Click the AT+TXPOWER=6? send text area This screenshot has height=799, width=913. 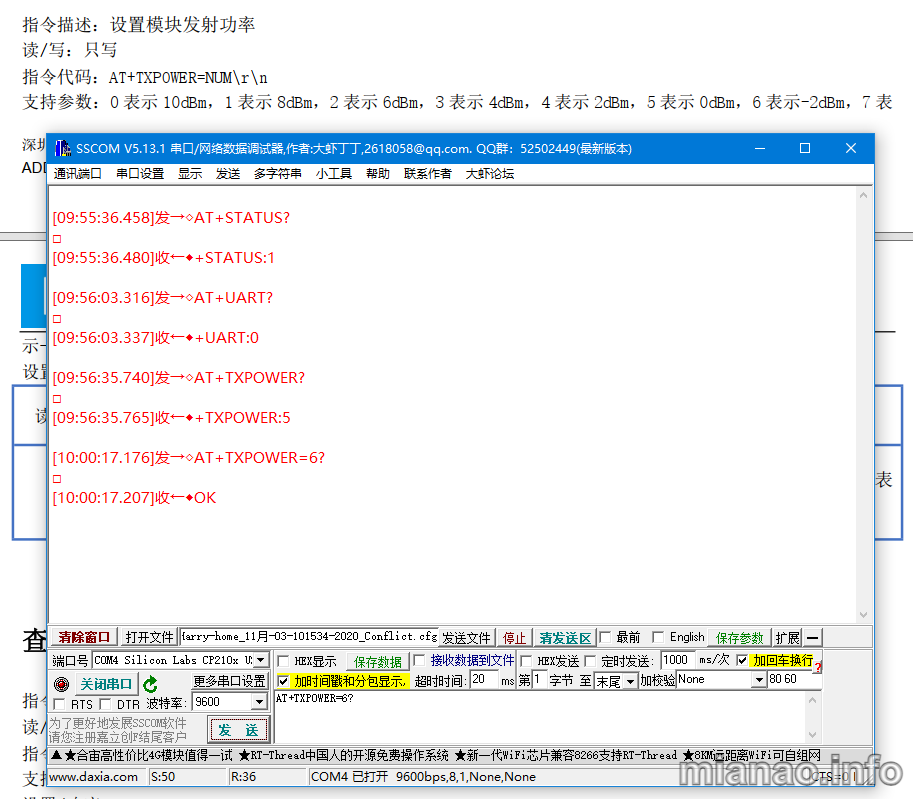pyautogui.click(x=540, y=717)
